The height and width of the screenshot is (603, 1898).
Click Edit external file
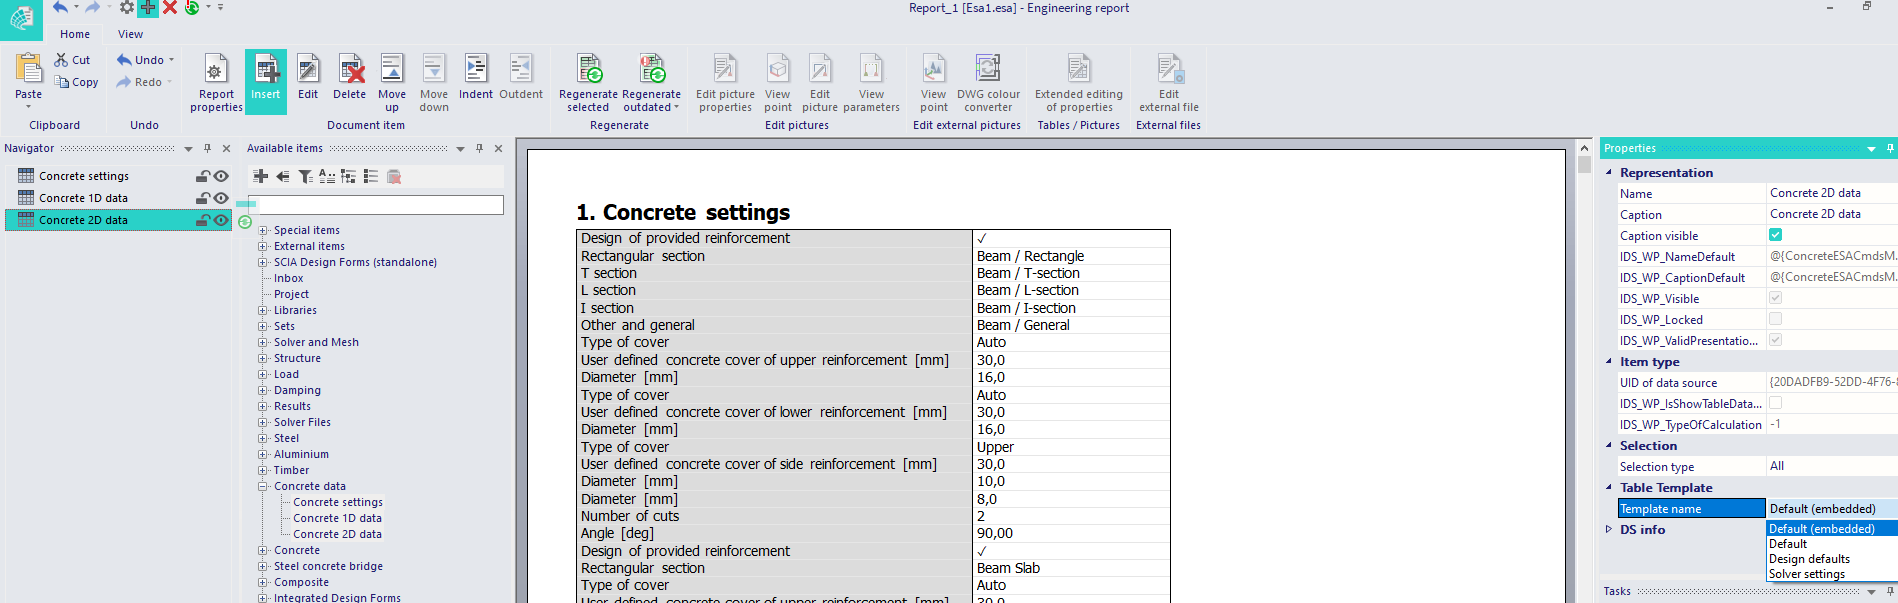coord(1169,83)
